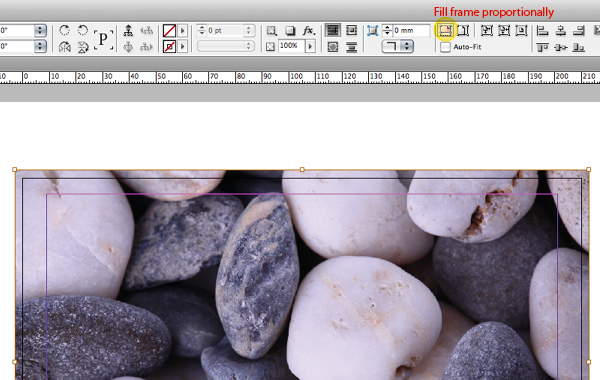Open the Stroke swatch flyout arrow

(183, 47)
